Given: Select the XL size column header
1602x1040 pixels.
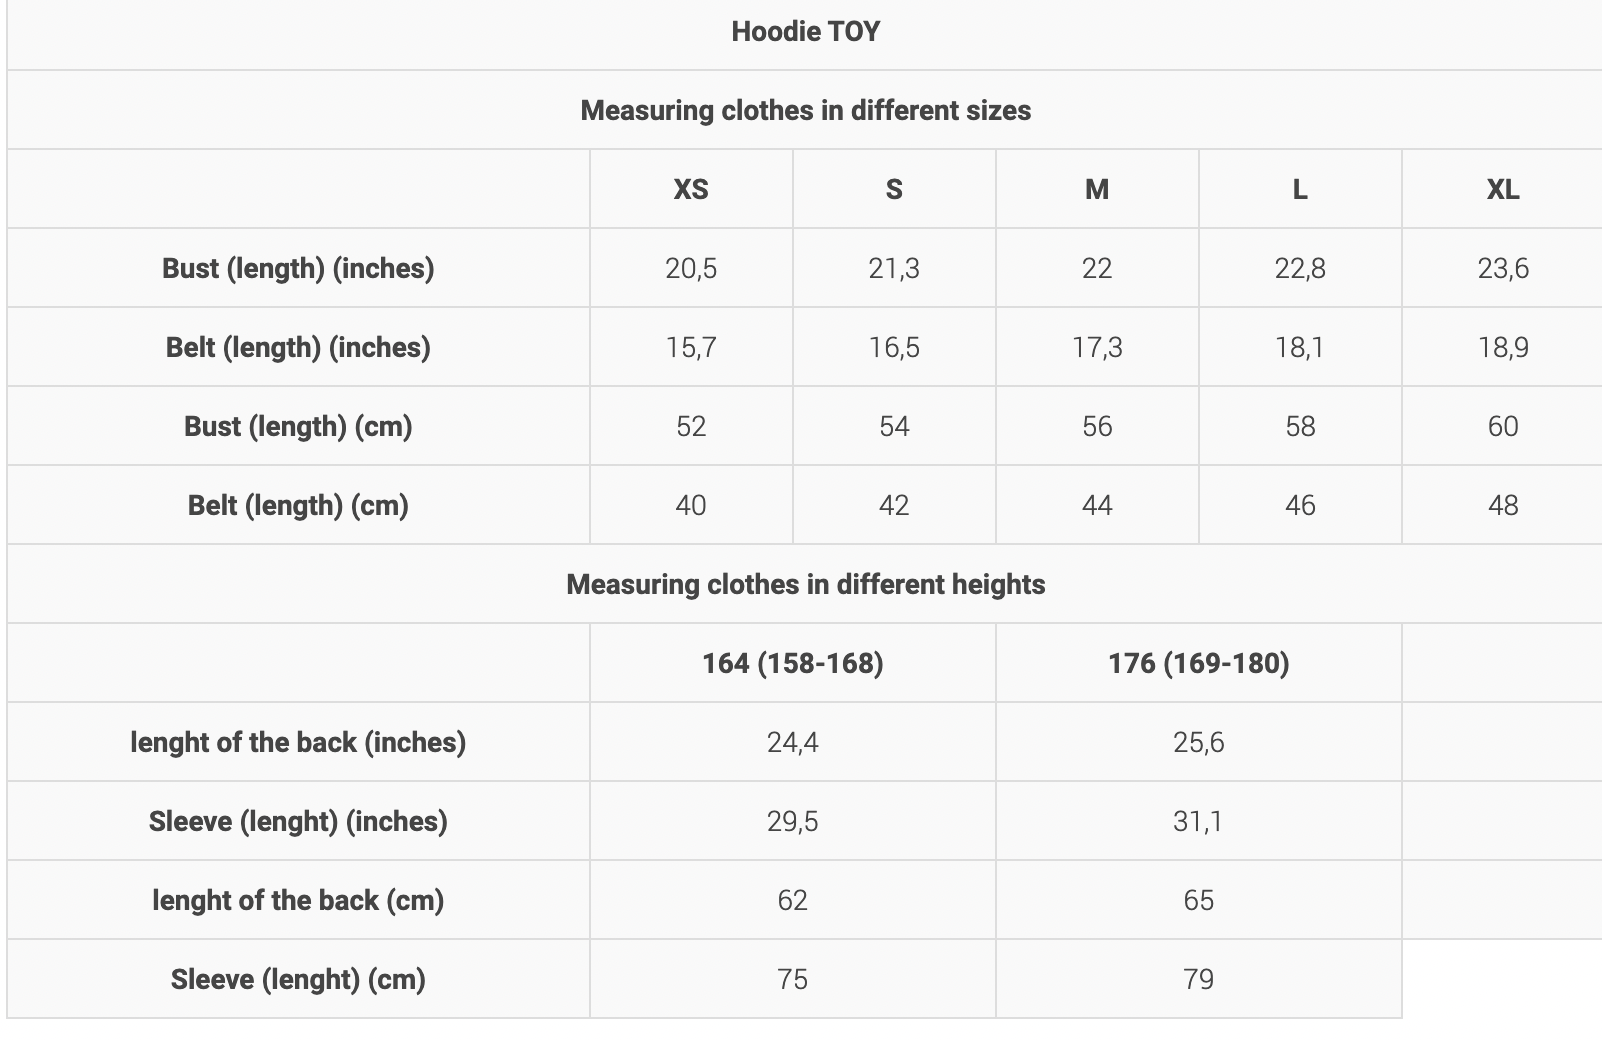Looking at the screenshot, I should point(1503,189).
